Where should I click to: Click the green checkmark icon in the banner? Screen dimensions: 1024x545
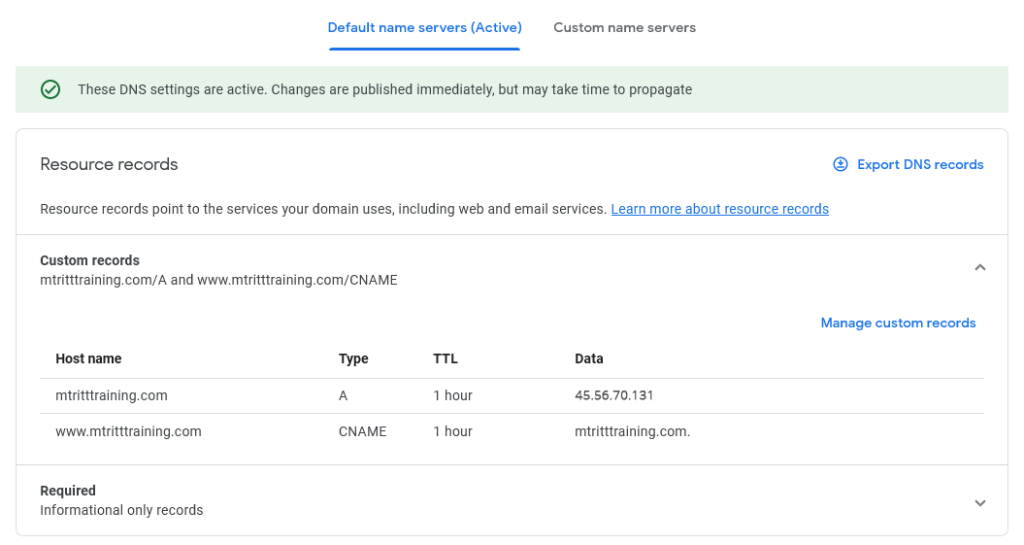pos(50,90)
